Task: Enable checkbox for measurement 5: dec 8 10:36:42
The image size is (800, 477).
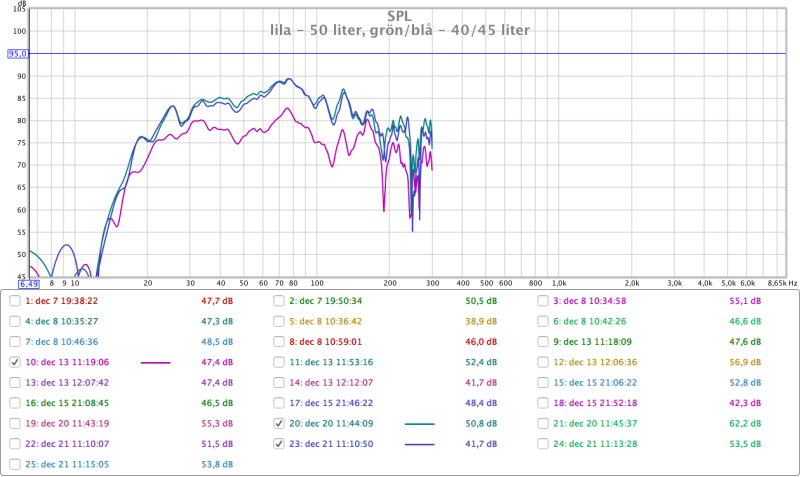Action: coord(279,321)
